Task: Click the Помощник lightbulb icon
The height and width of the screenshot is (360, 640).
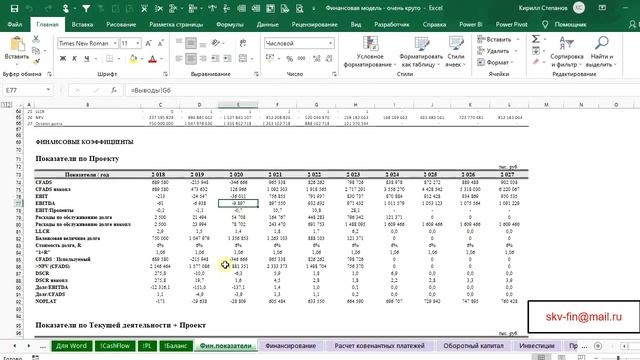Action: [x=545, y=24]
